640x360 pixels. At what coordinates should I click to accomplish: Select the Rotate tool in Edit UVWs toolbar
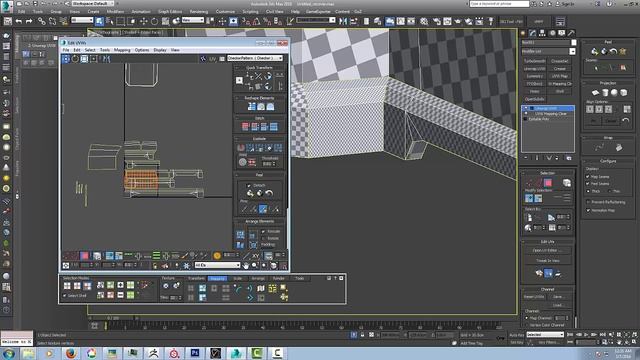point(75,59)
